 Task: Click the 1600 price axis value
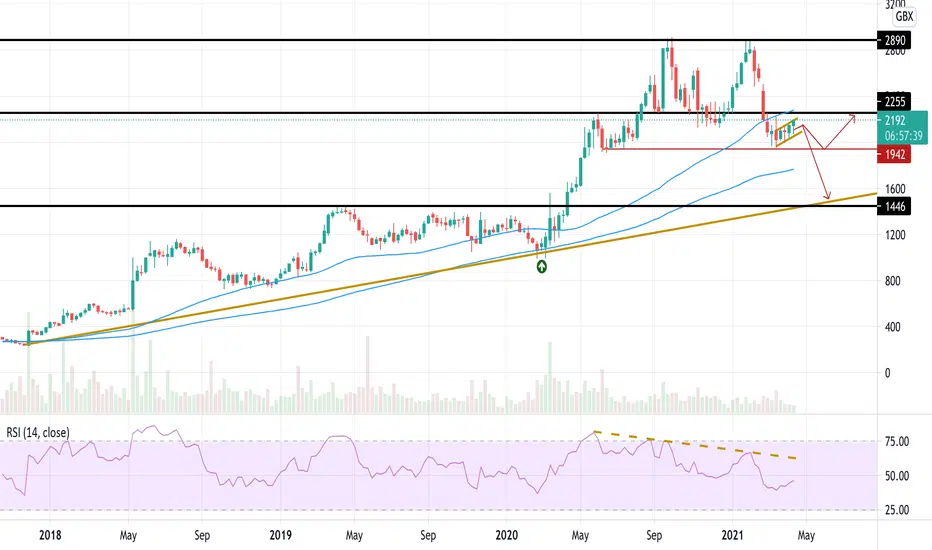coord(895,189)
